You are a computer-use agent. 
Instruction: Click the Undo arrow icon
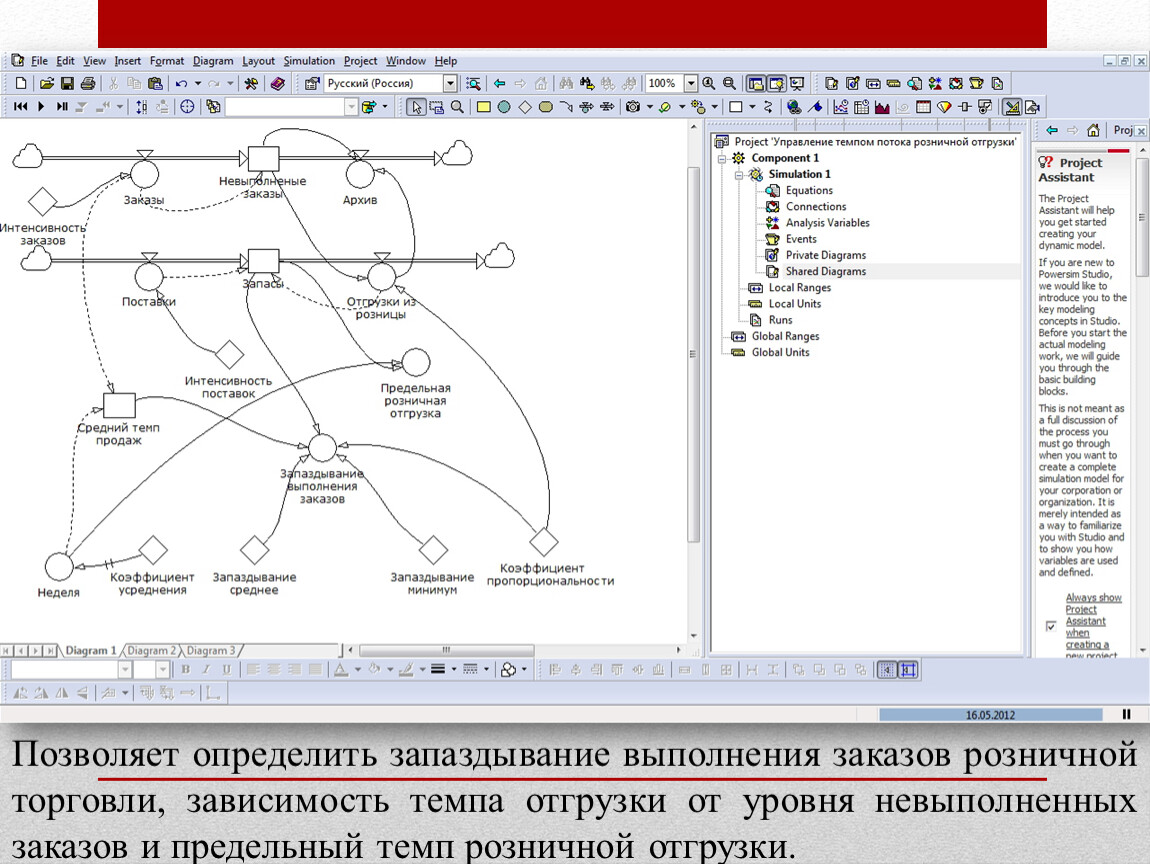click(181, 84)
